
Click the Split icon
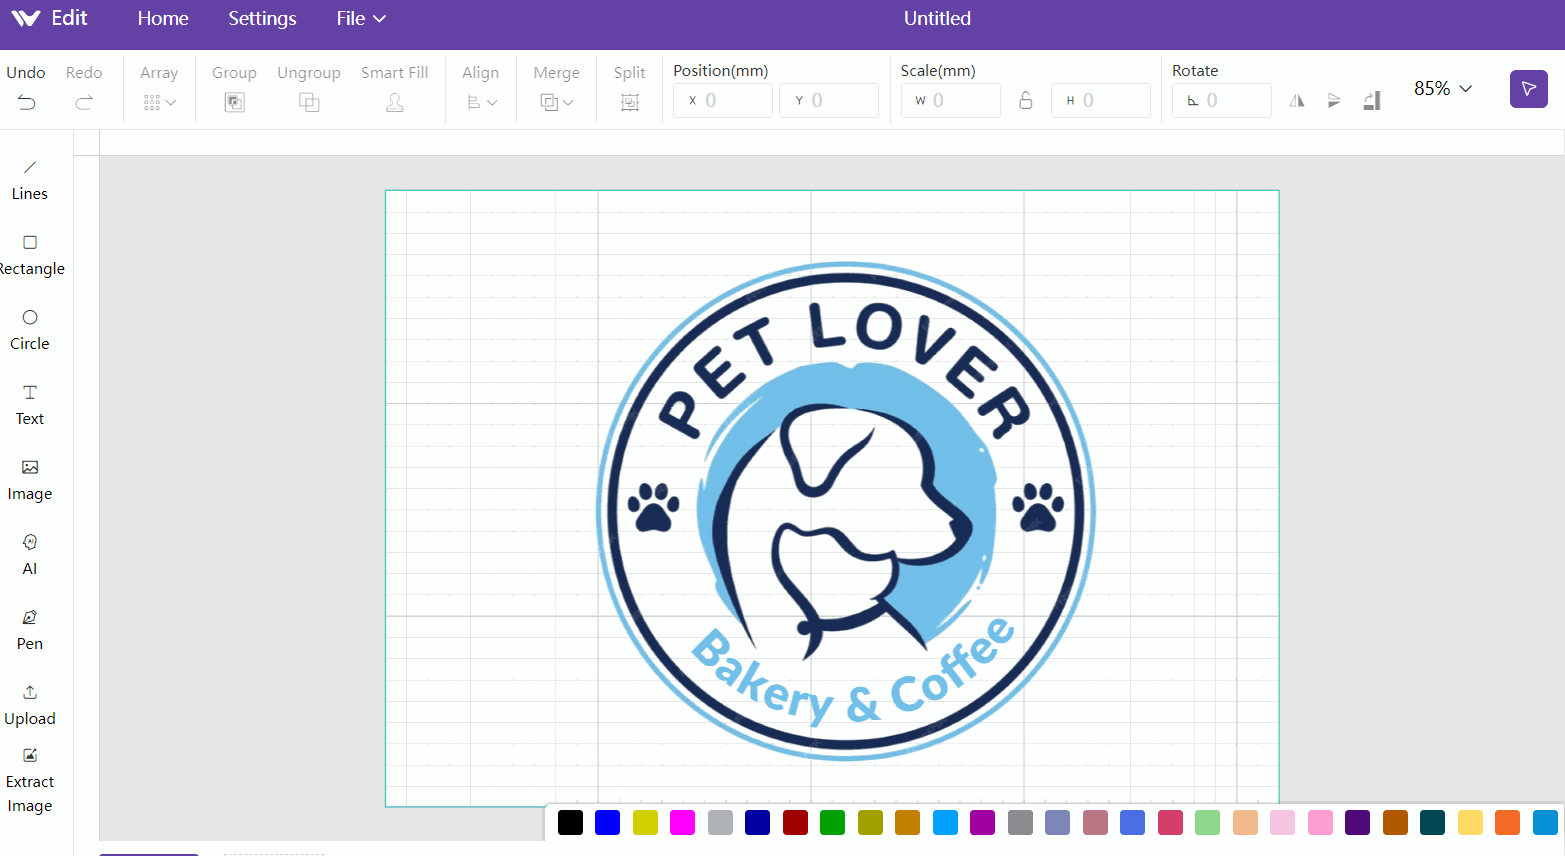click(630, 102)
